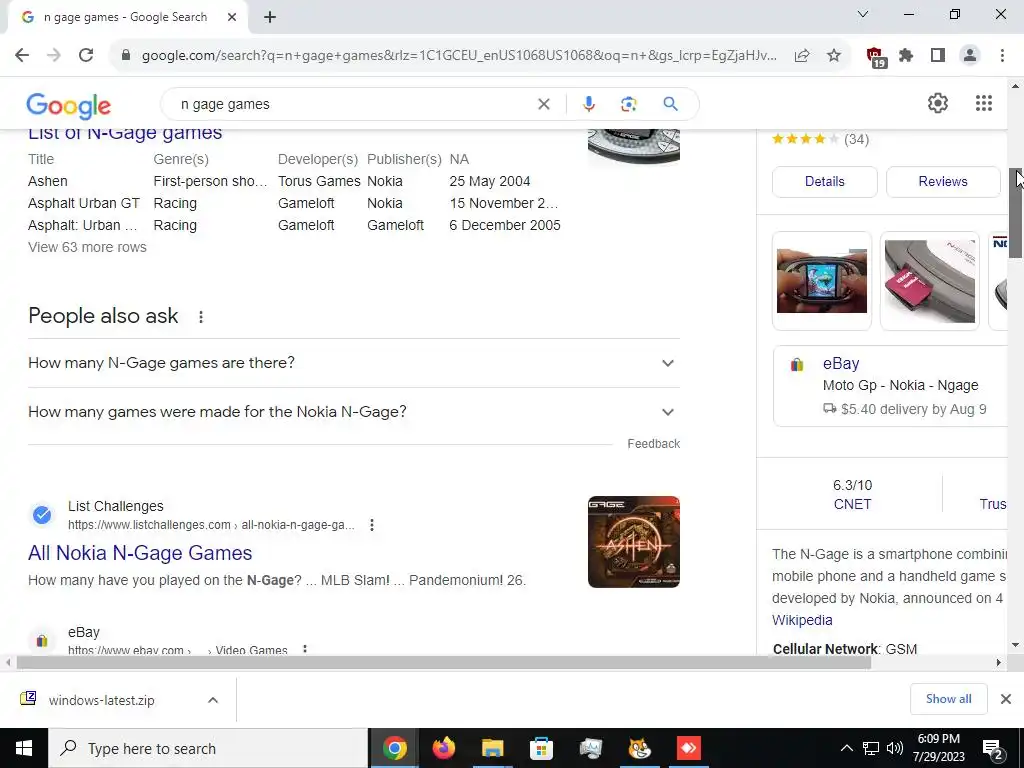Expand 'How many games were made for the Nokia N-Gage?'
This screenshot has width=1024, height=768.
point(354,412)
